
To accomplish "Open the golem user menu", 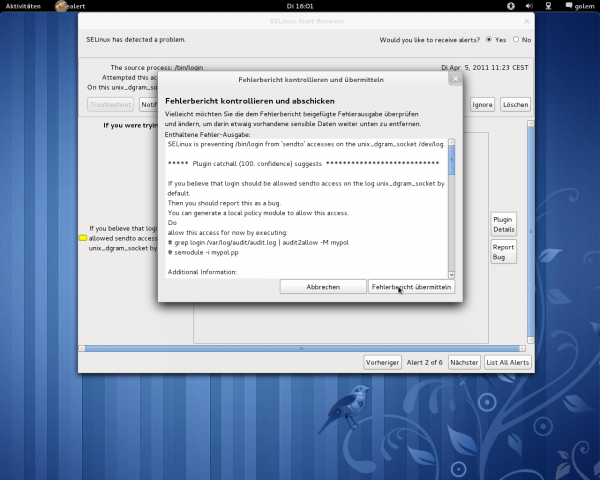I will tap(580, 6).
